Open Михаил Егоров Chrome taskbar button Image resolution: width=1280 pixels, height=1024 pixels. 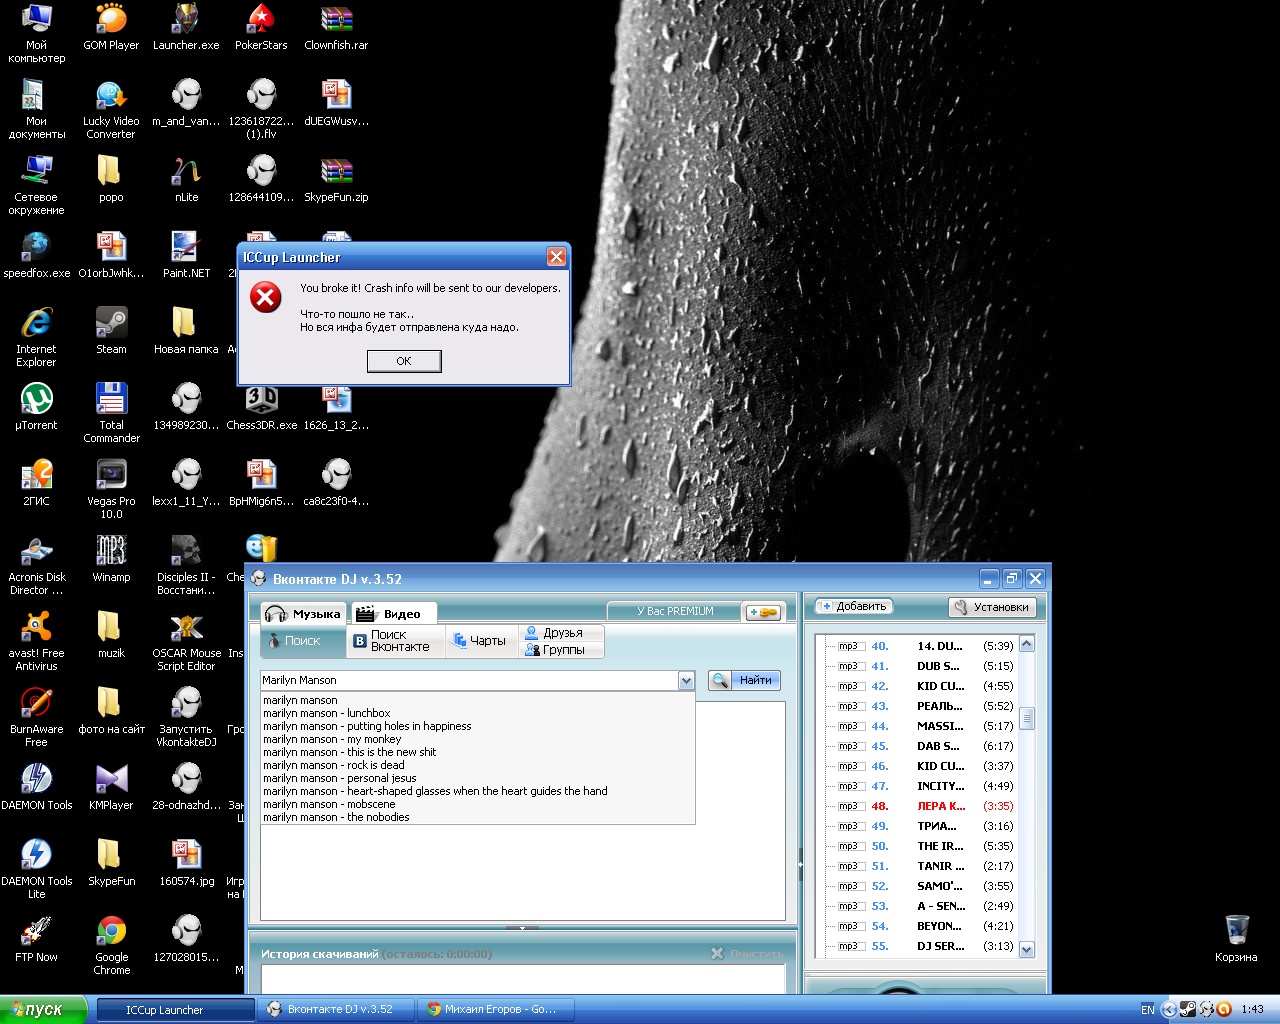496,1010
